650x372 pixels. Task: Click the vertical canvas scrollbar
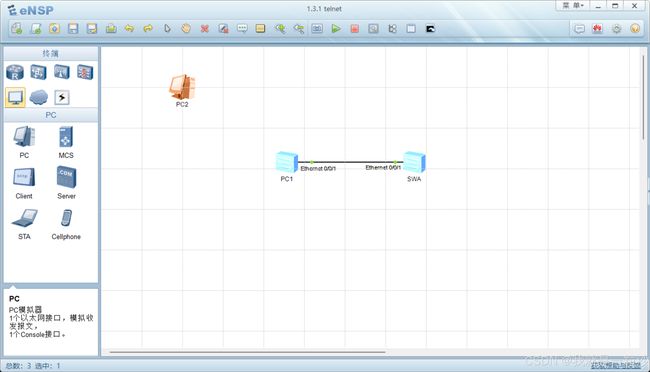point(644,97)
